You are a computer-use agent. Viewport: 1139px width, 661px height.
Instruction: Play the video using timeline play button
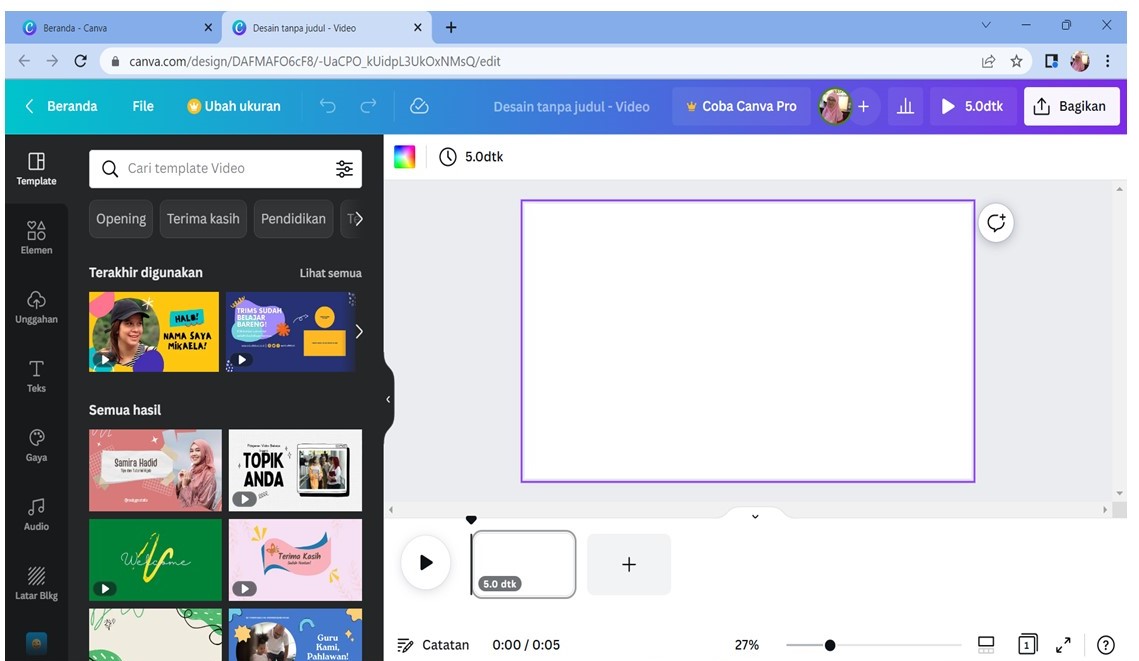pyautogui.click(x=426, y=563)
